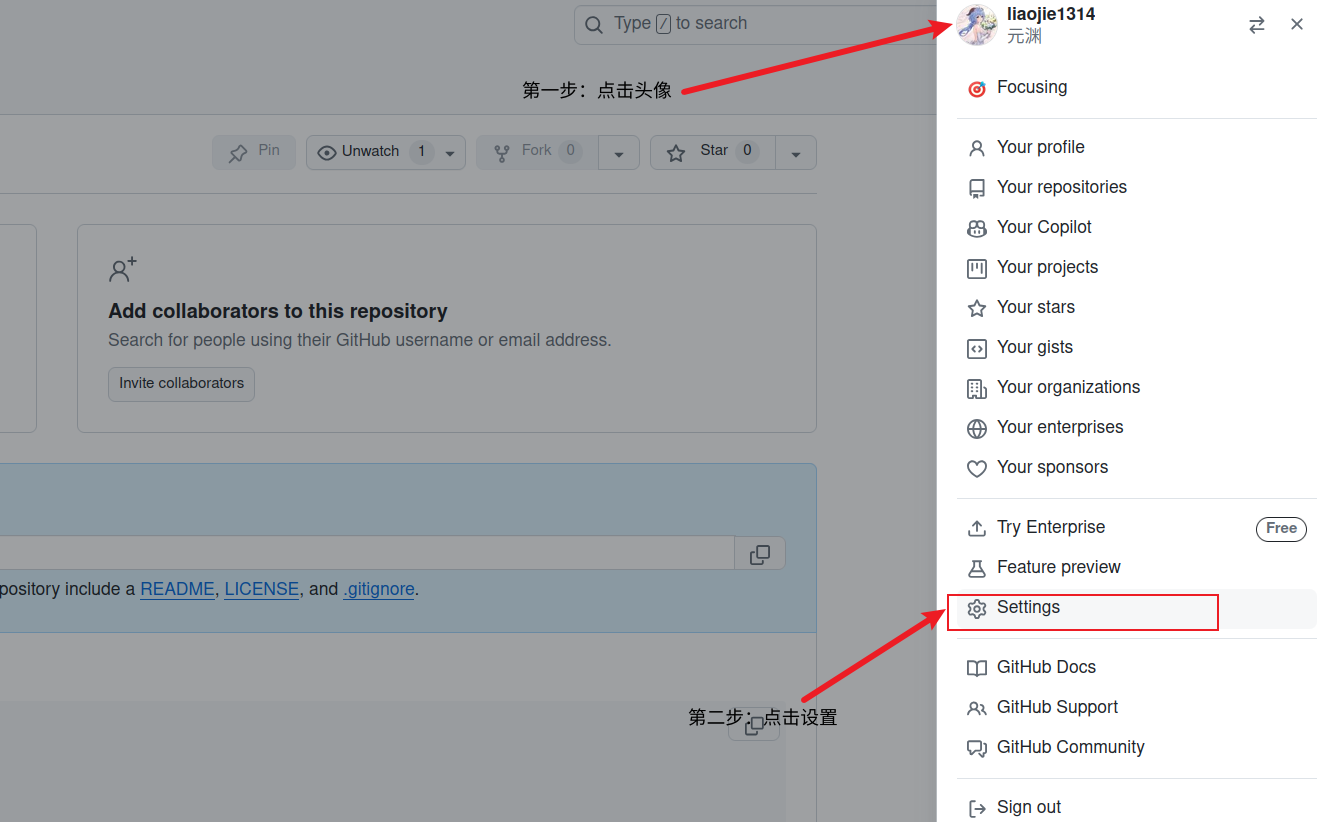Expand the Unwatch dropdown caret
Image resolution: width=1337 pixels, height=822 pixels.
[450, 153]
